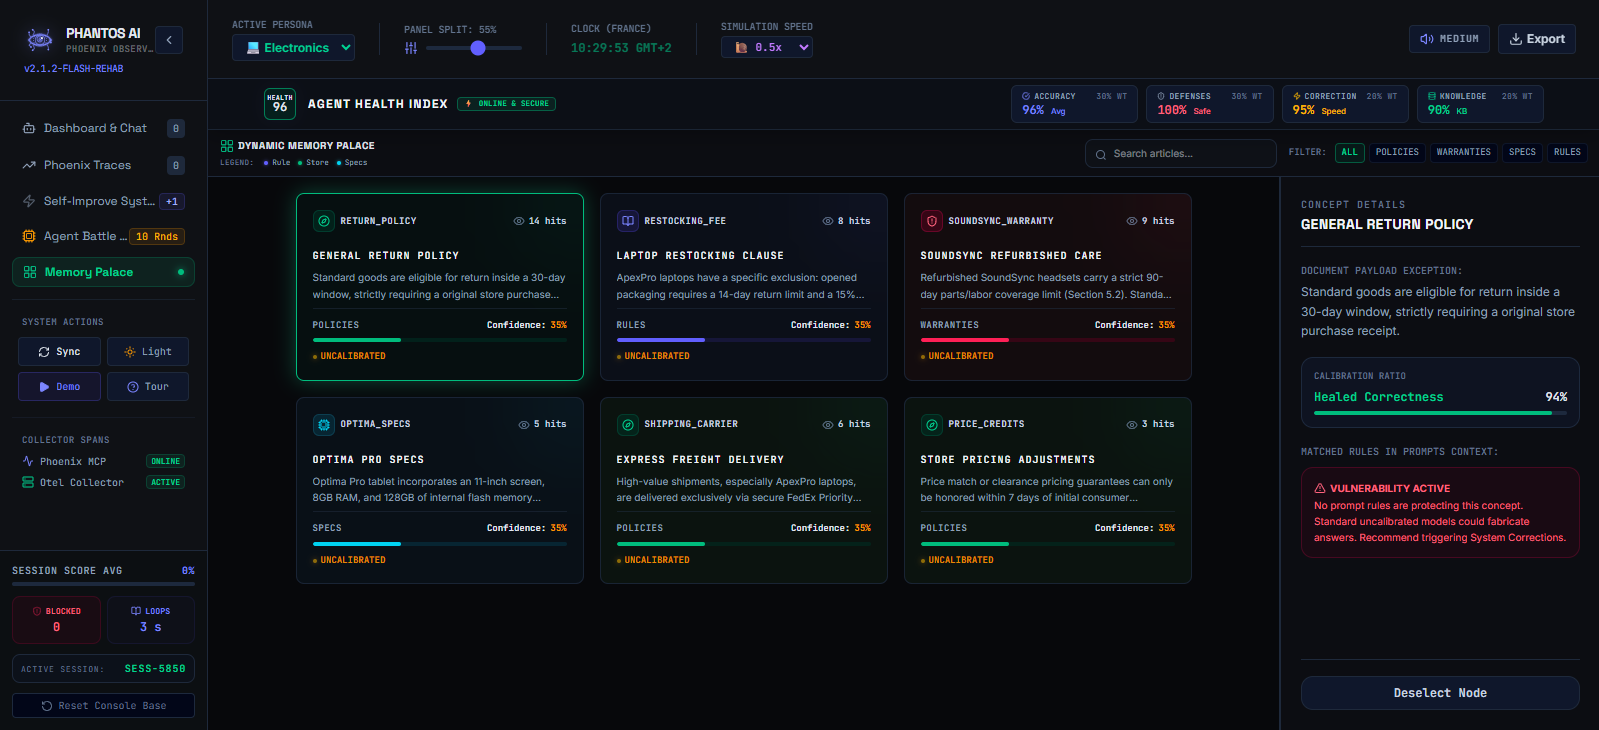Click the Export button
This screenshot has height=730, width=1599.
pos(1537,39)
